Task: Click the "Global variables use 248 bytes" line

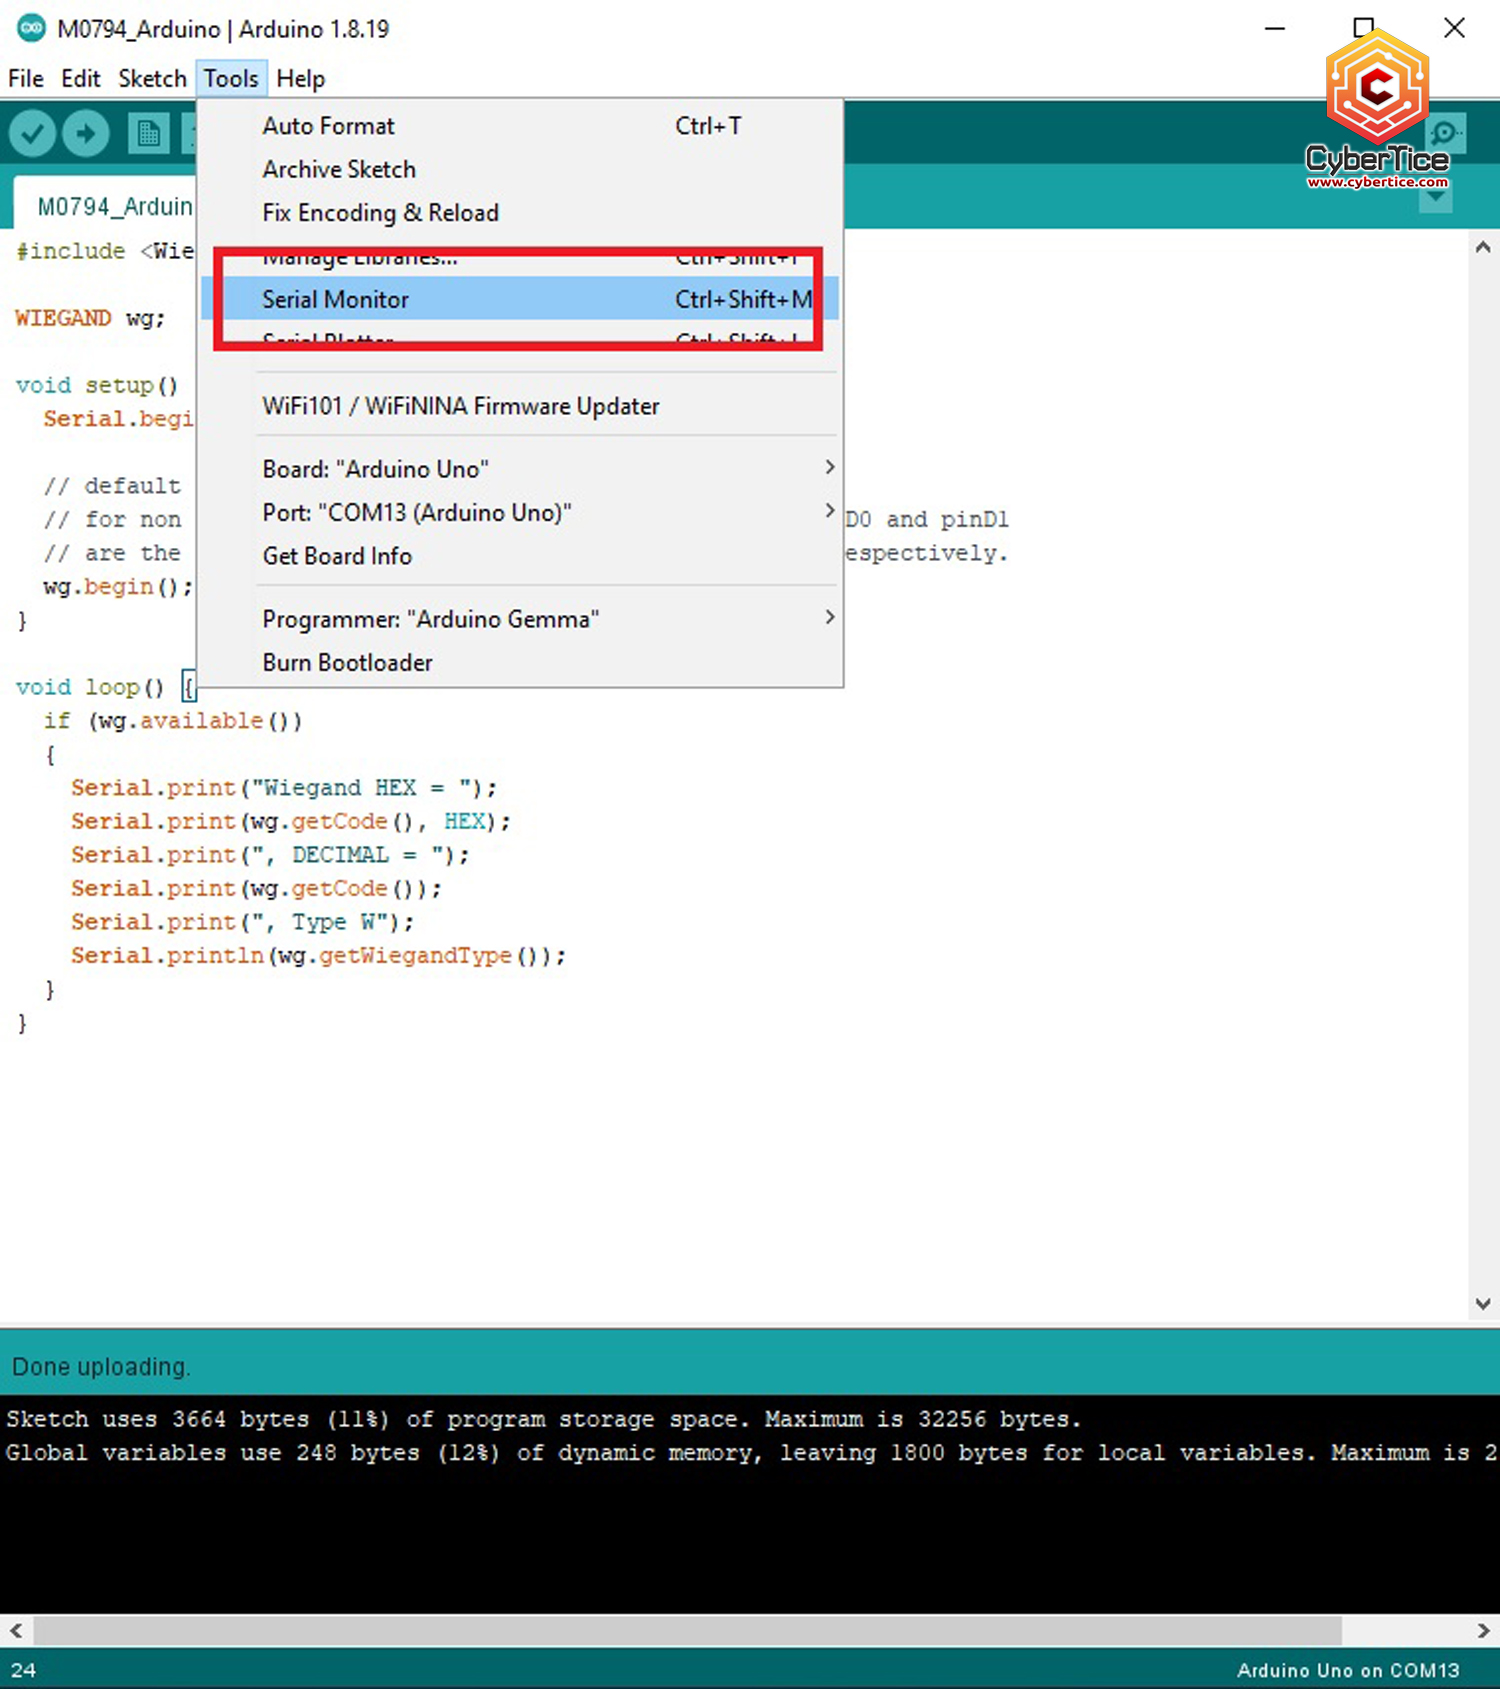Action: pos(750,1453)
